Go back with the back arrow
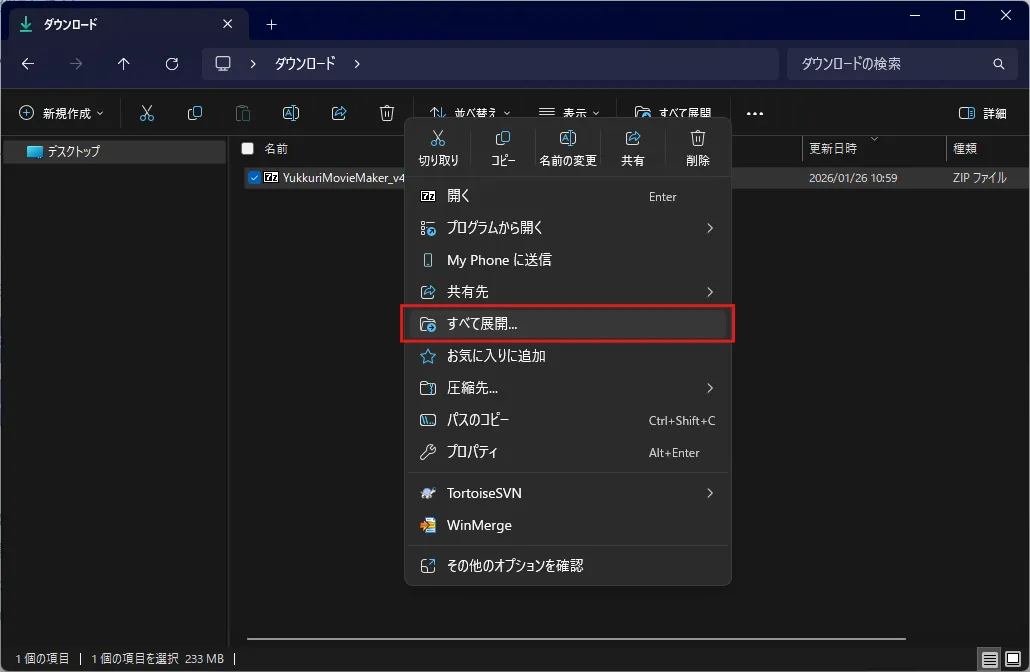 pos(28,64)
